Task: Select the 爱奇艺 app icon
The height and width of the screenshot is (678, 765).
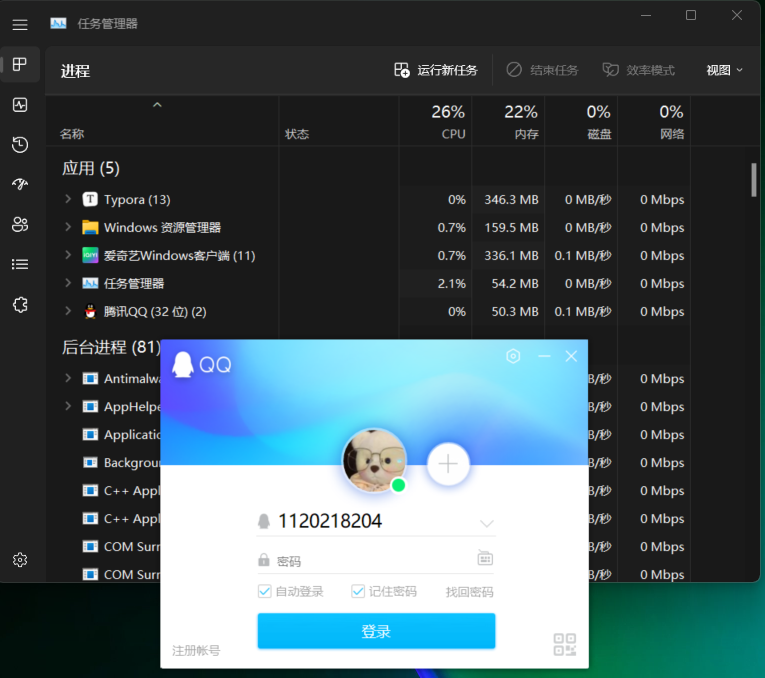Action: coord(90,255)
